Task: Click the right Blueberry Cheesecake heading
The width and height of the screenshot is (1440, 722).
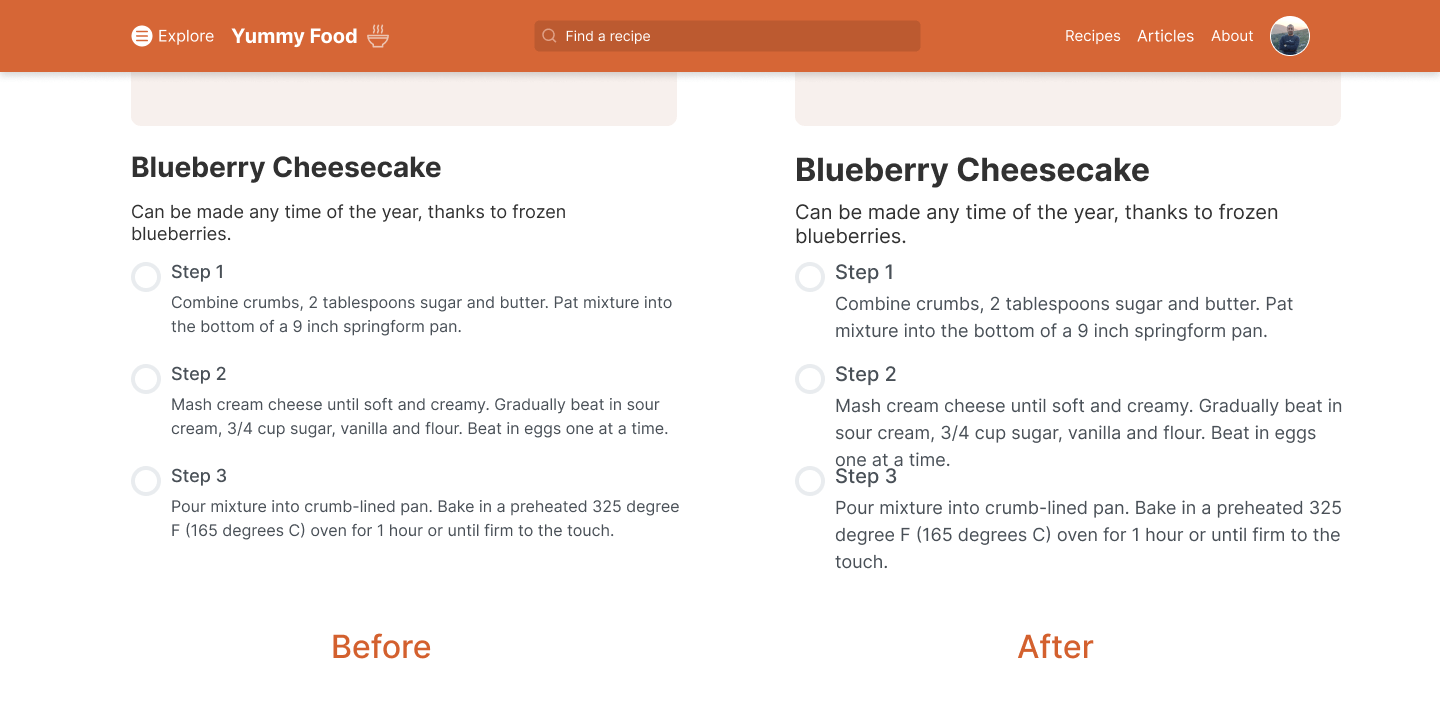Action: click(x=972, y=170)
